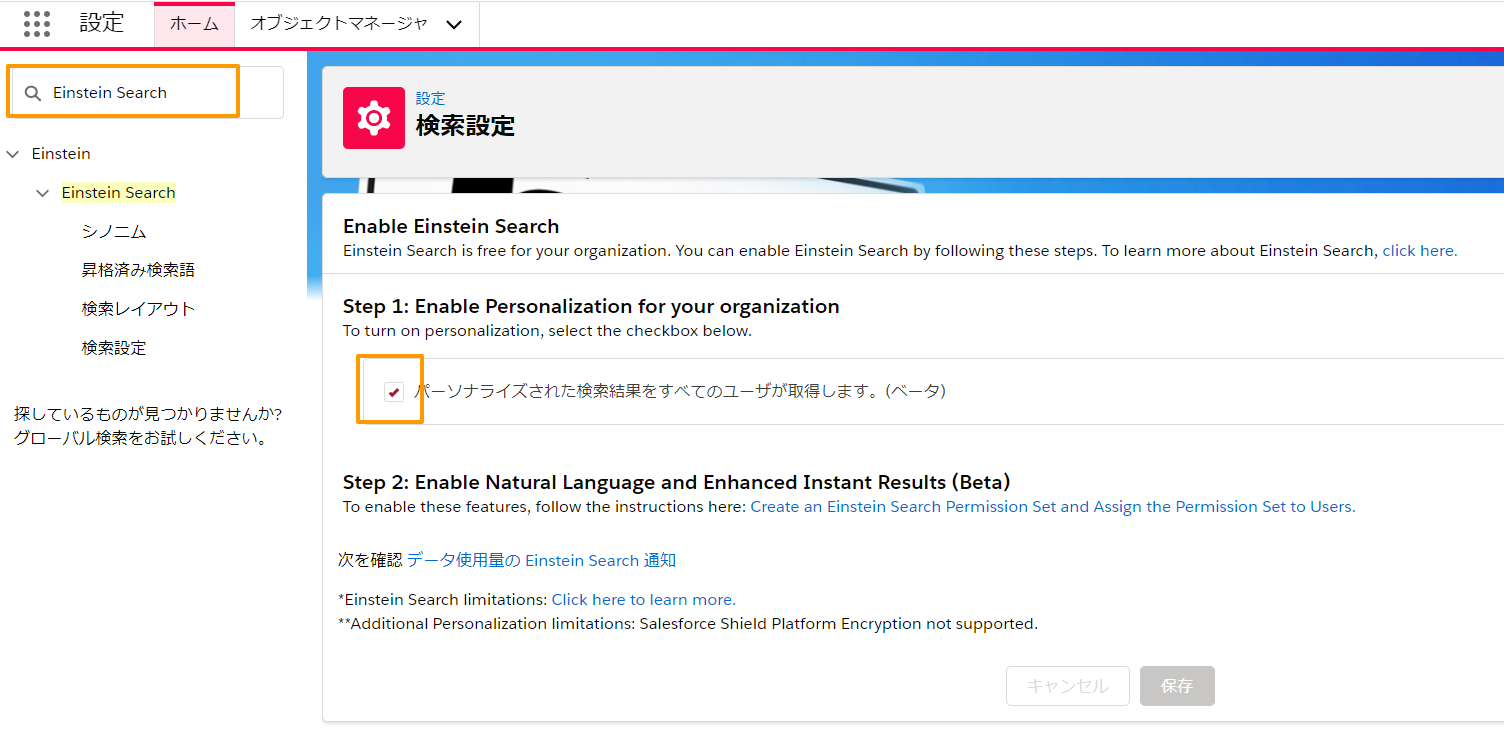Open the App Launcher grid icon

pos(37,24)
